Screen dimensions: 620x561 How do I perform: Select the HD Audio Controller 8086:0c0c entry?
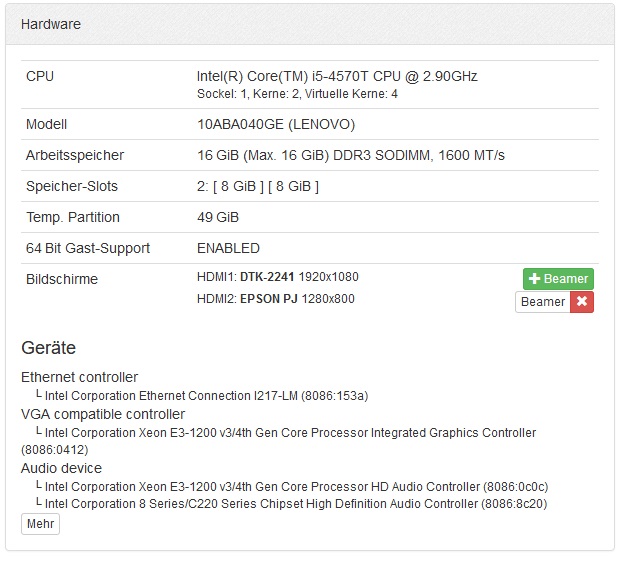point(290,486)
